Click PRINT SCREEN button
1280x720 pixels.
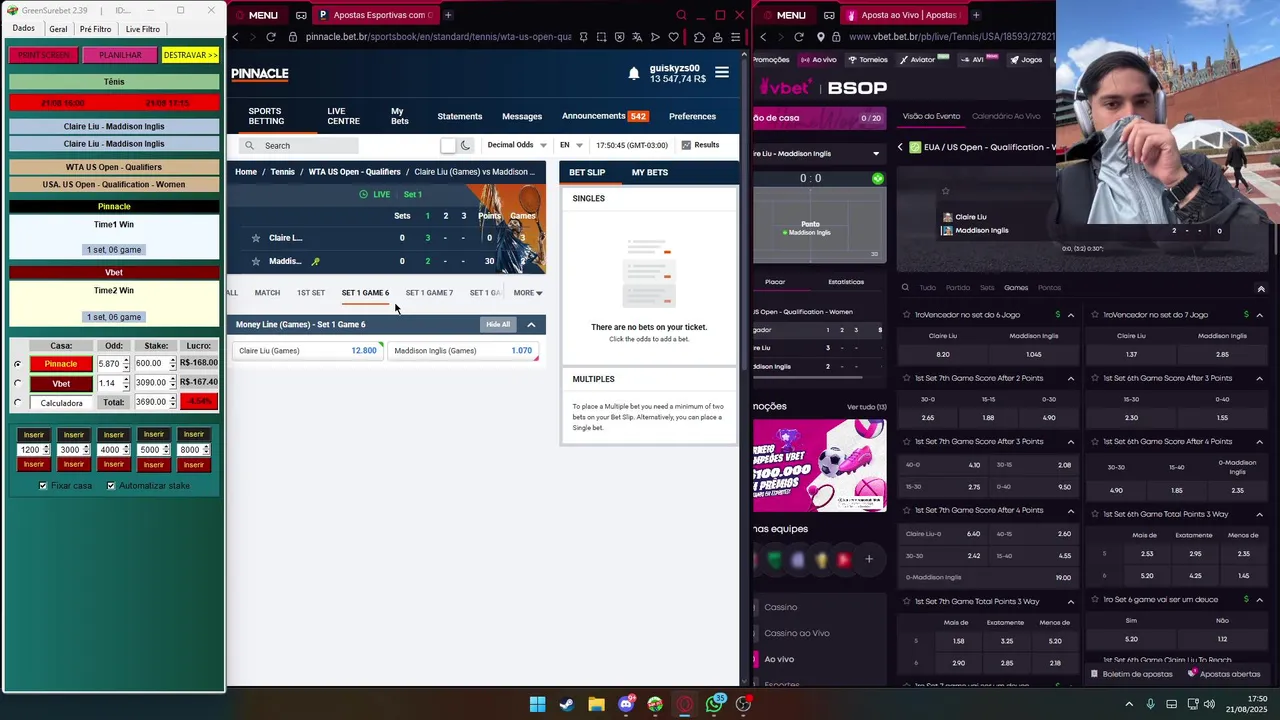[44, 55]
